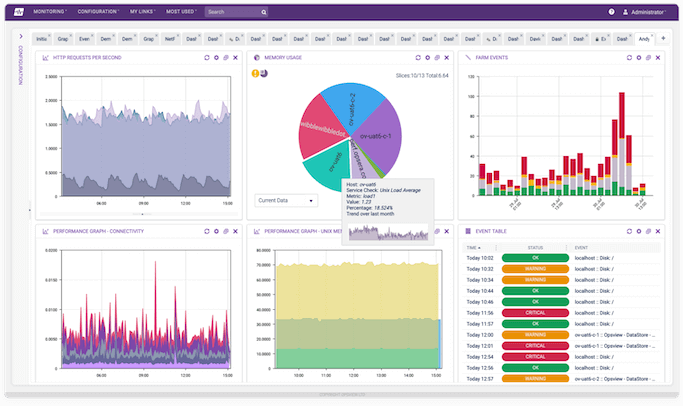Add a new dashboard tab with plus

pyautogui.click(x=662, y=38)
